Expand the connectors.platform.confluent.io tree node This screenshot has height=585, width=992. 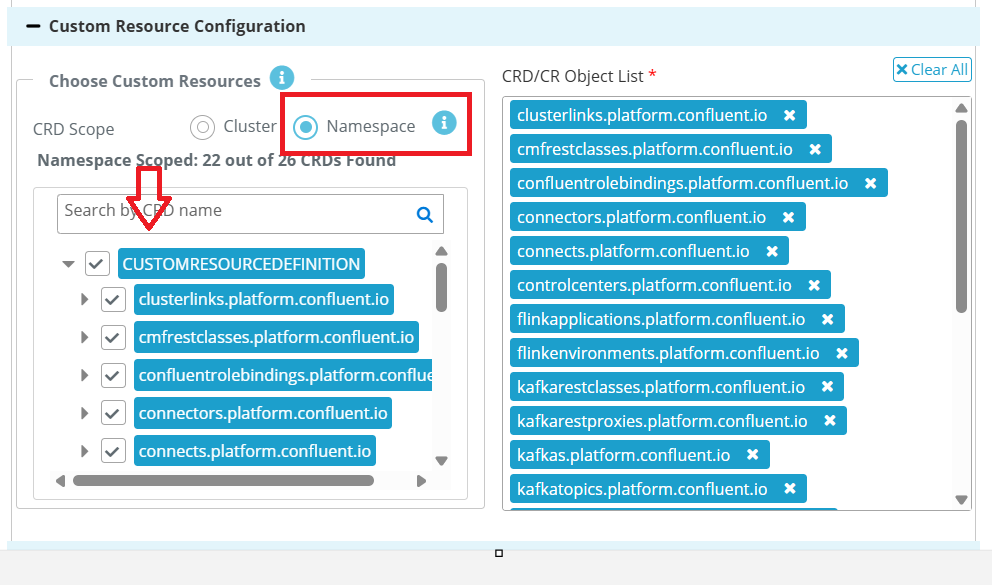click(x=84, y=413)
